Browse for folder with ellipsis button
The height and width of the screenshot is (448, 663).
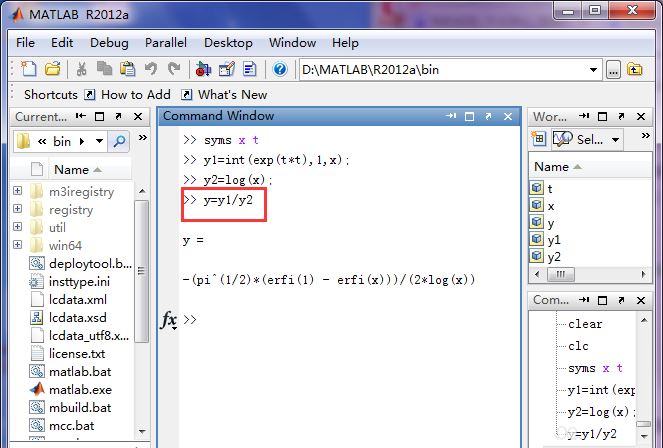point(613,70)
